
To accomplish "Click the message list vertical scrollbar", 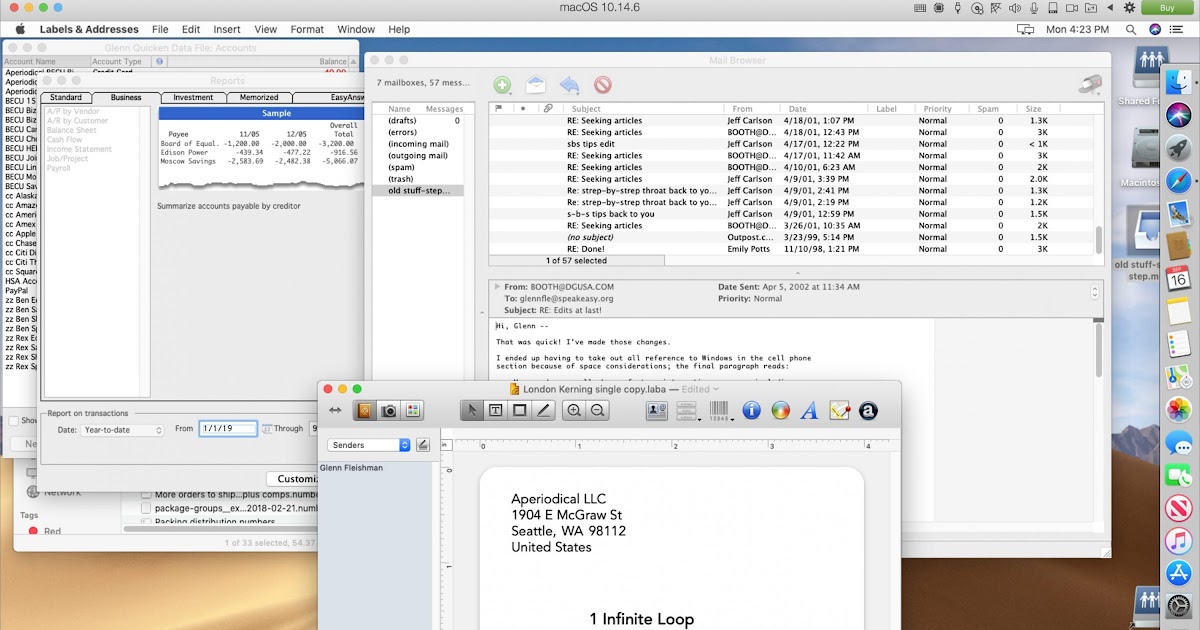I will point(1099,238).
